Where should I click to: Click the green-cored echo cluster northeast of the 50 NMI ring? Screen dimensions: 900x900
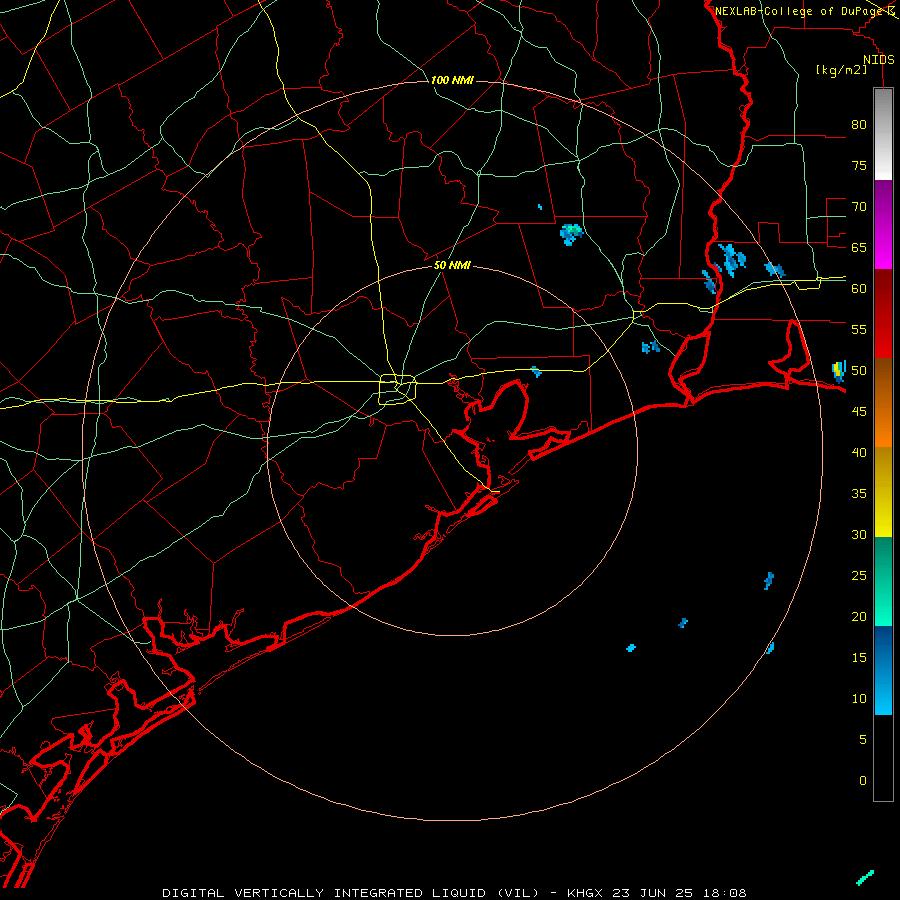pyautogui.click(x=571, y=234)
